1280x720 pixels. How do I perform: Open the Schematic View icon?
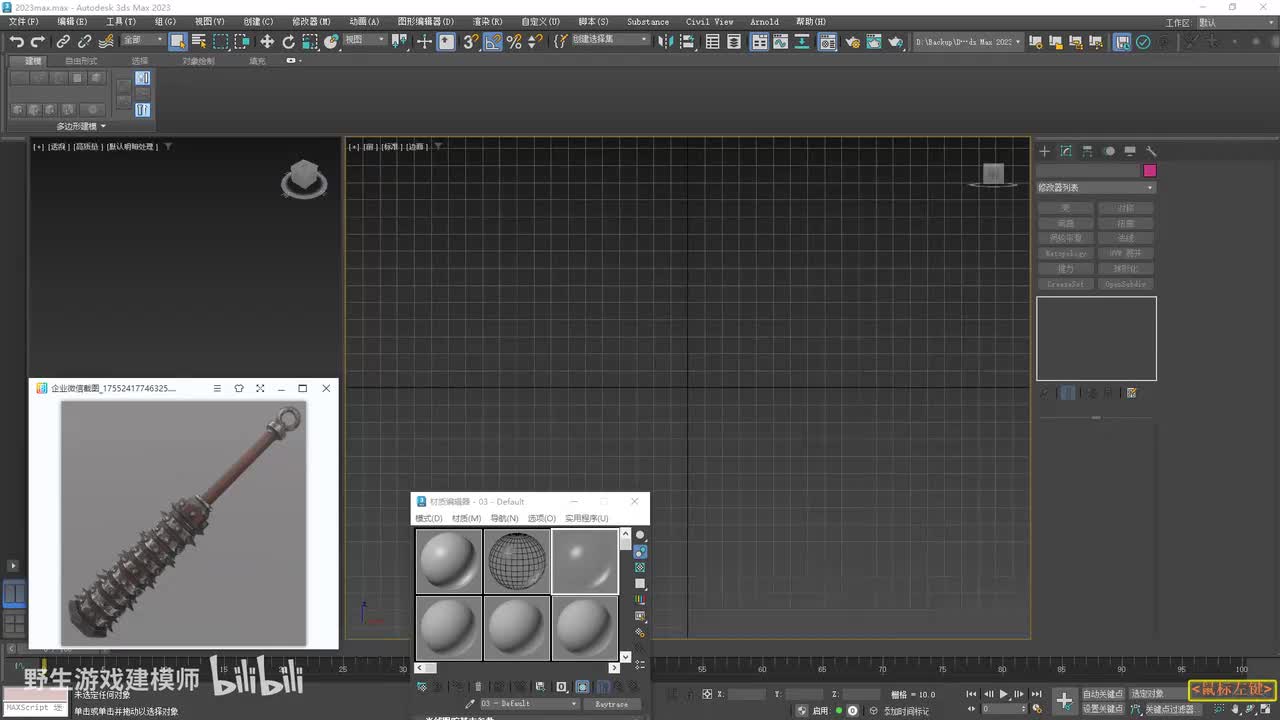804,42
